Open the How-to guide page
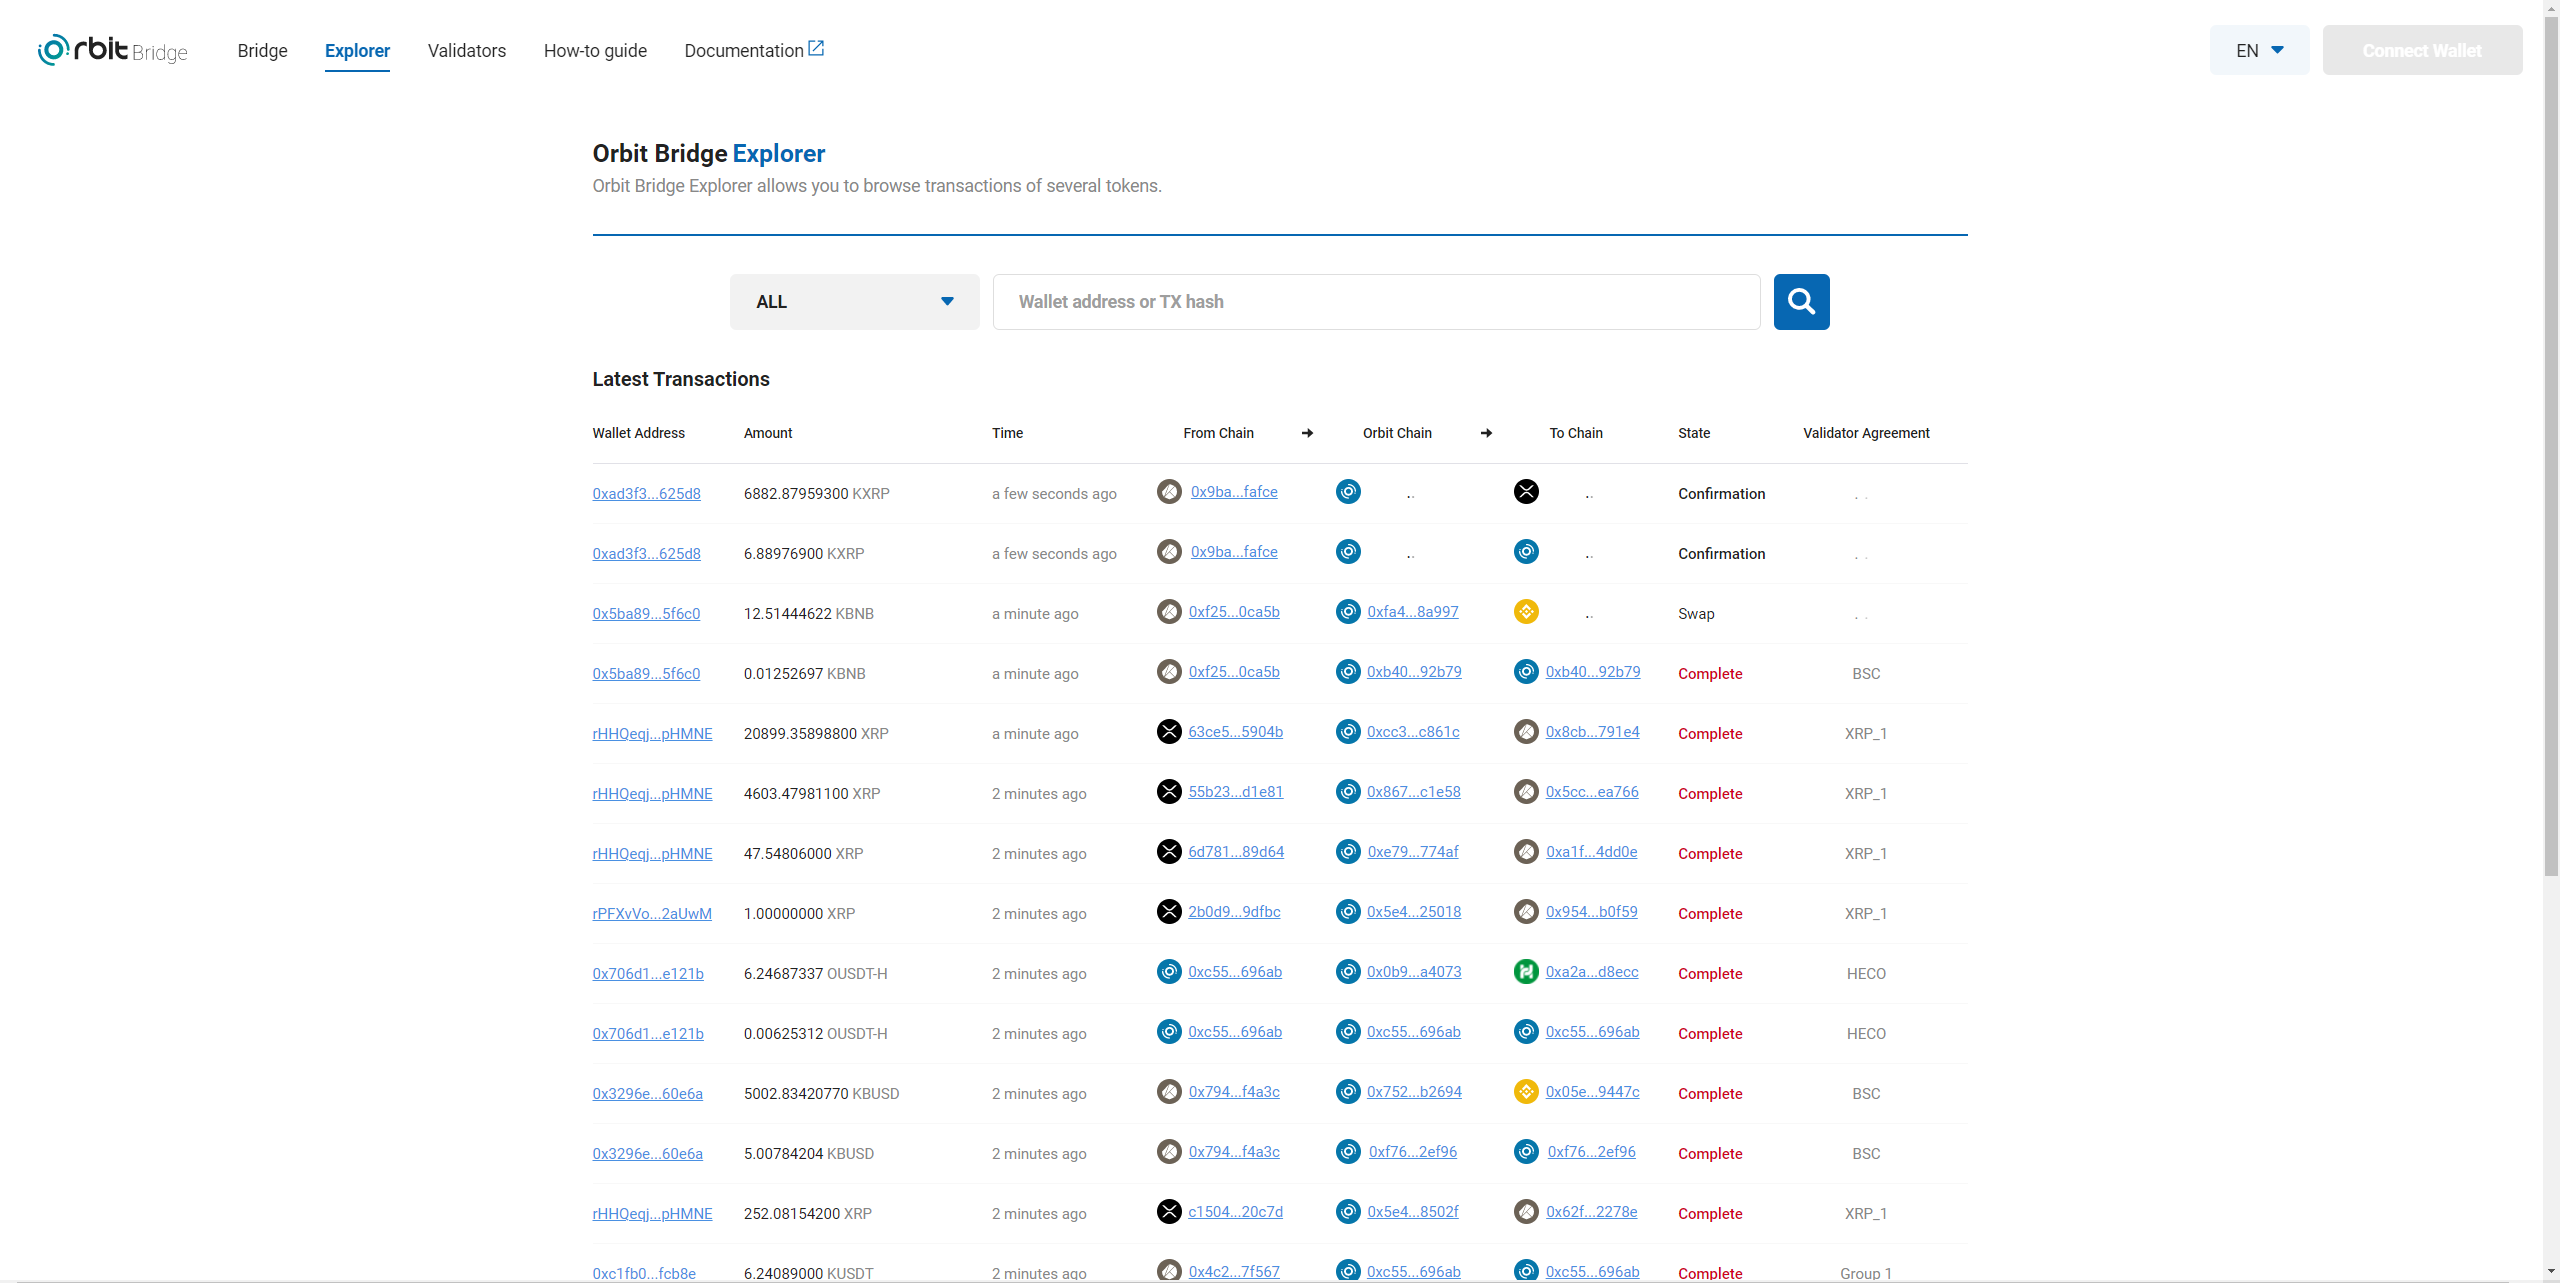This screenshot has width=2560, height=1283. [595, 51]
